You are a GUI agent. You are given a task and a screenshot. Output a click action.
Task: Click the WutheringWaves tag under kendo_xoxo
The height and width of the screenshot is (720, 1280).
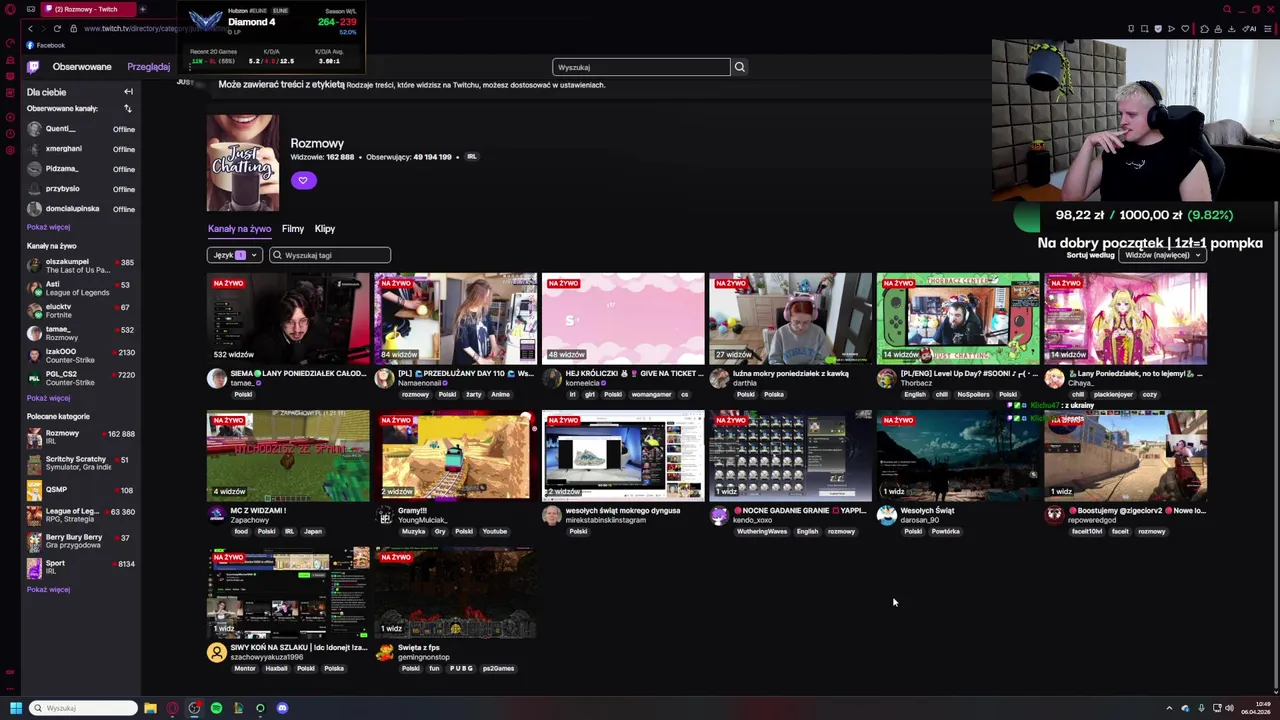761,531
